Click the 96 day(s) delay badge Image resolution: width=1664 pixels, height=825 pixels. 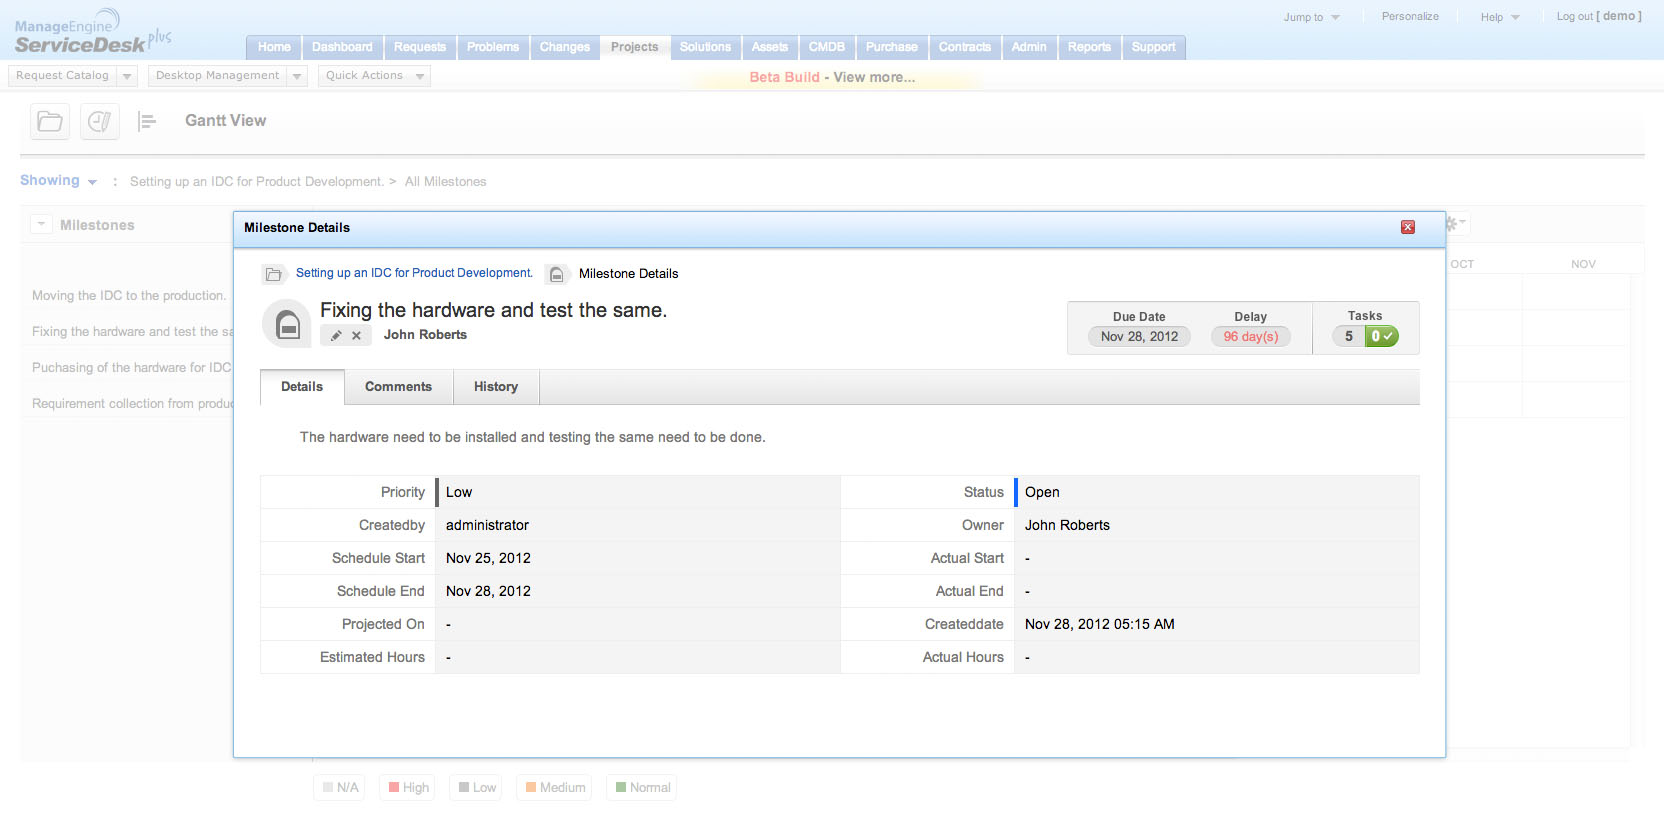(1251, 337)
